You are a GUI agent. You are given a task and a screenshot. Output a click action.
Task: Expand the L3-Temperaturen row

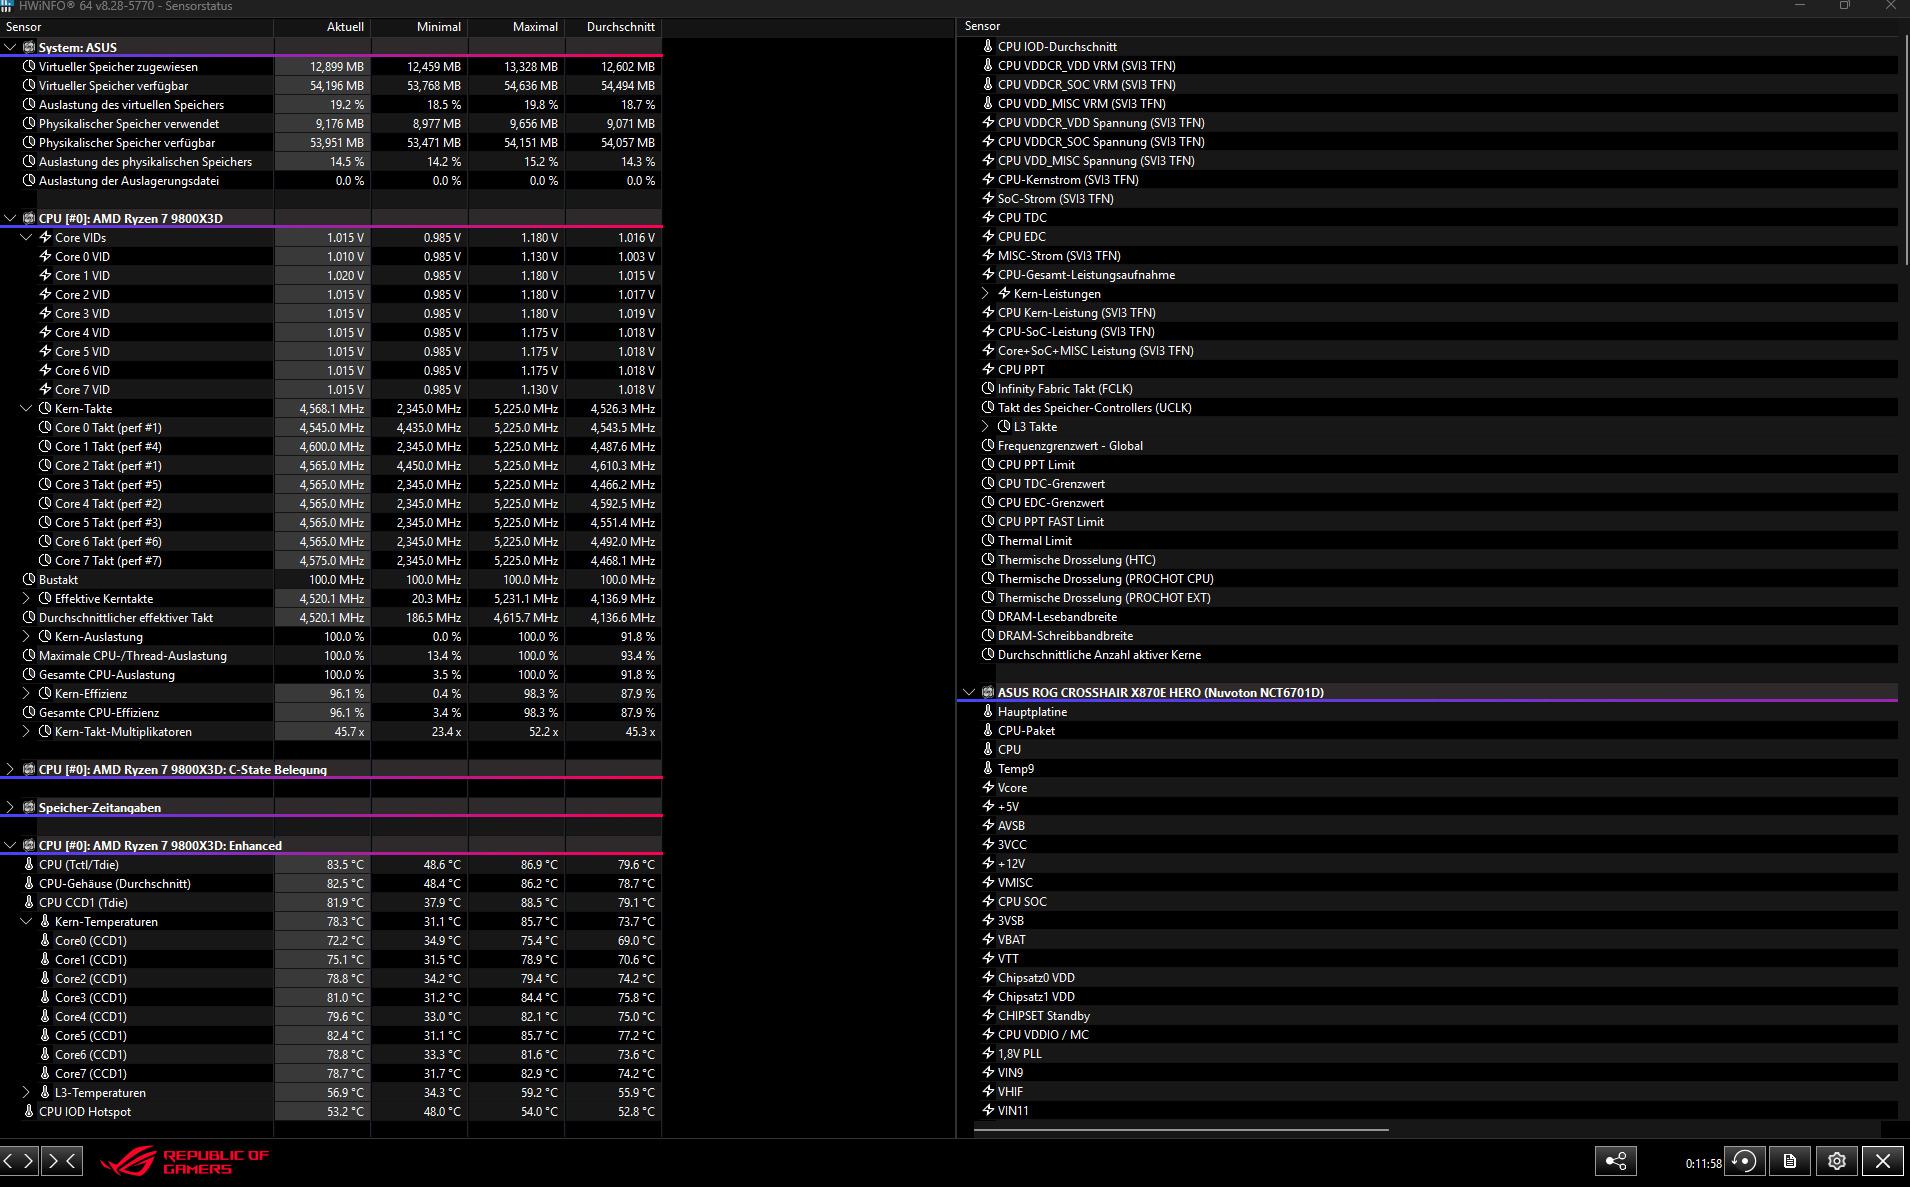pos(26,1092)
